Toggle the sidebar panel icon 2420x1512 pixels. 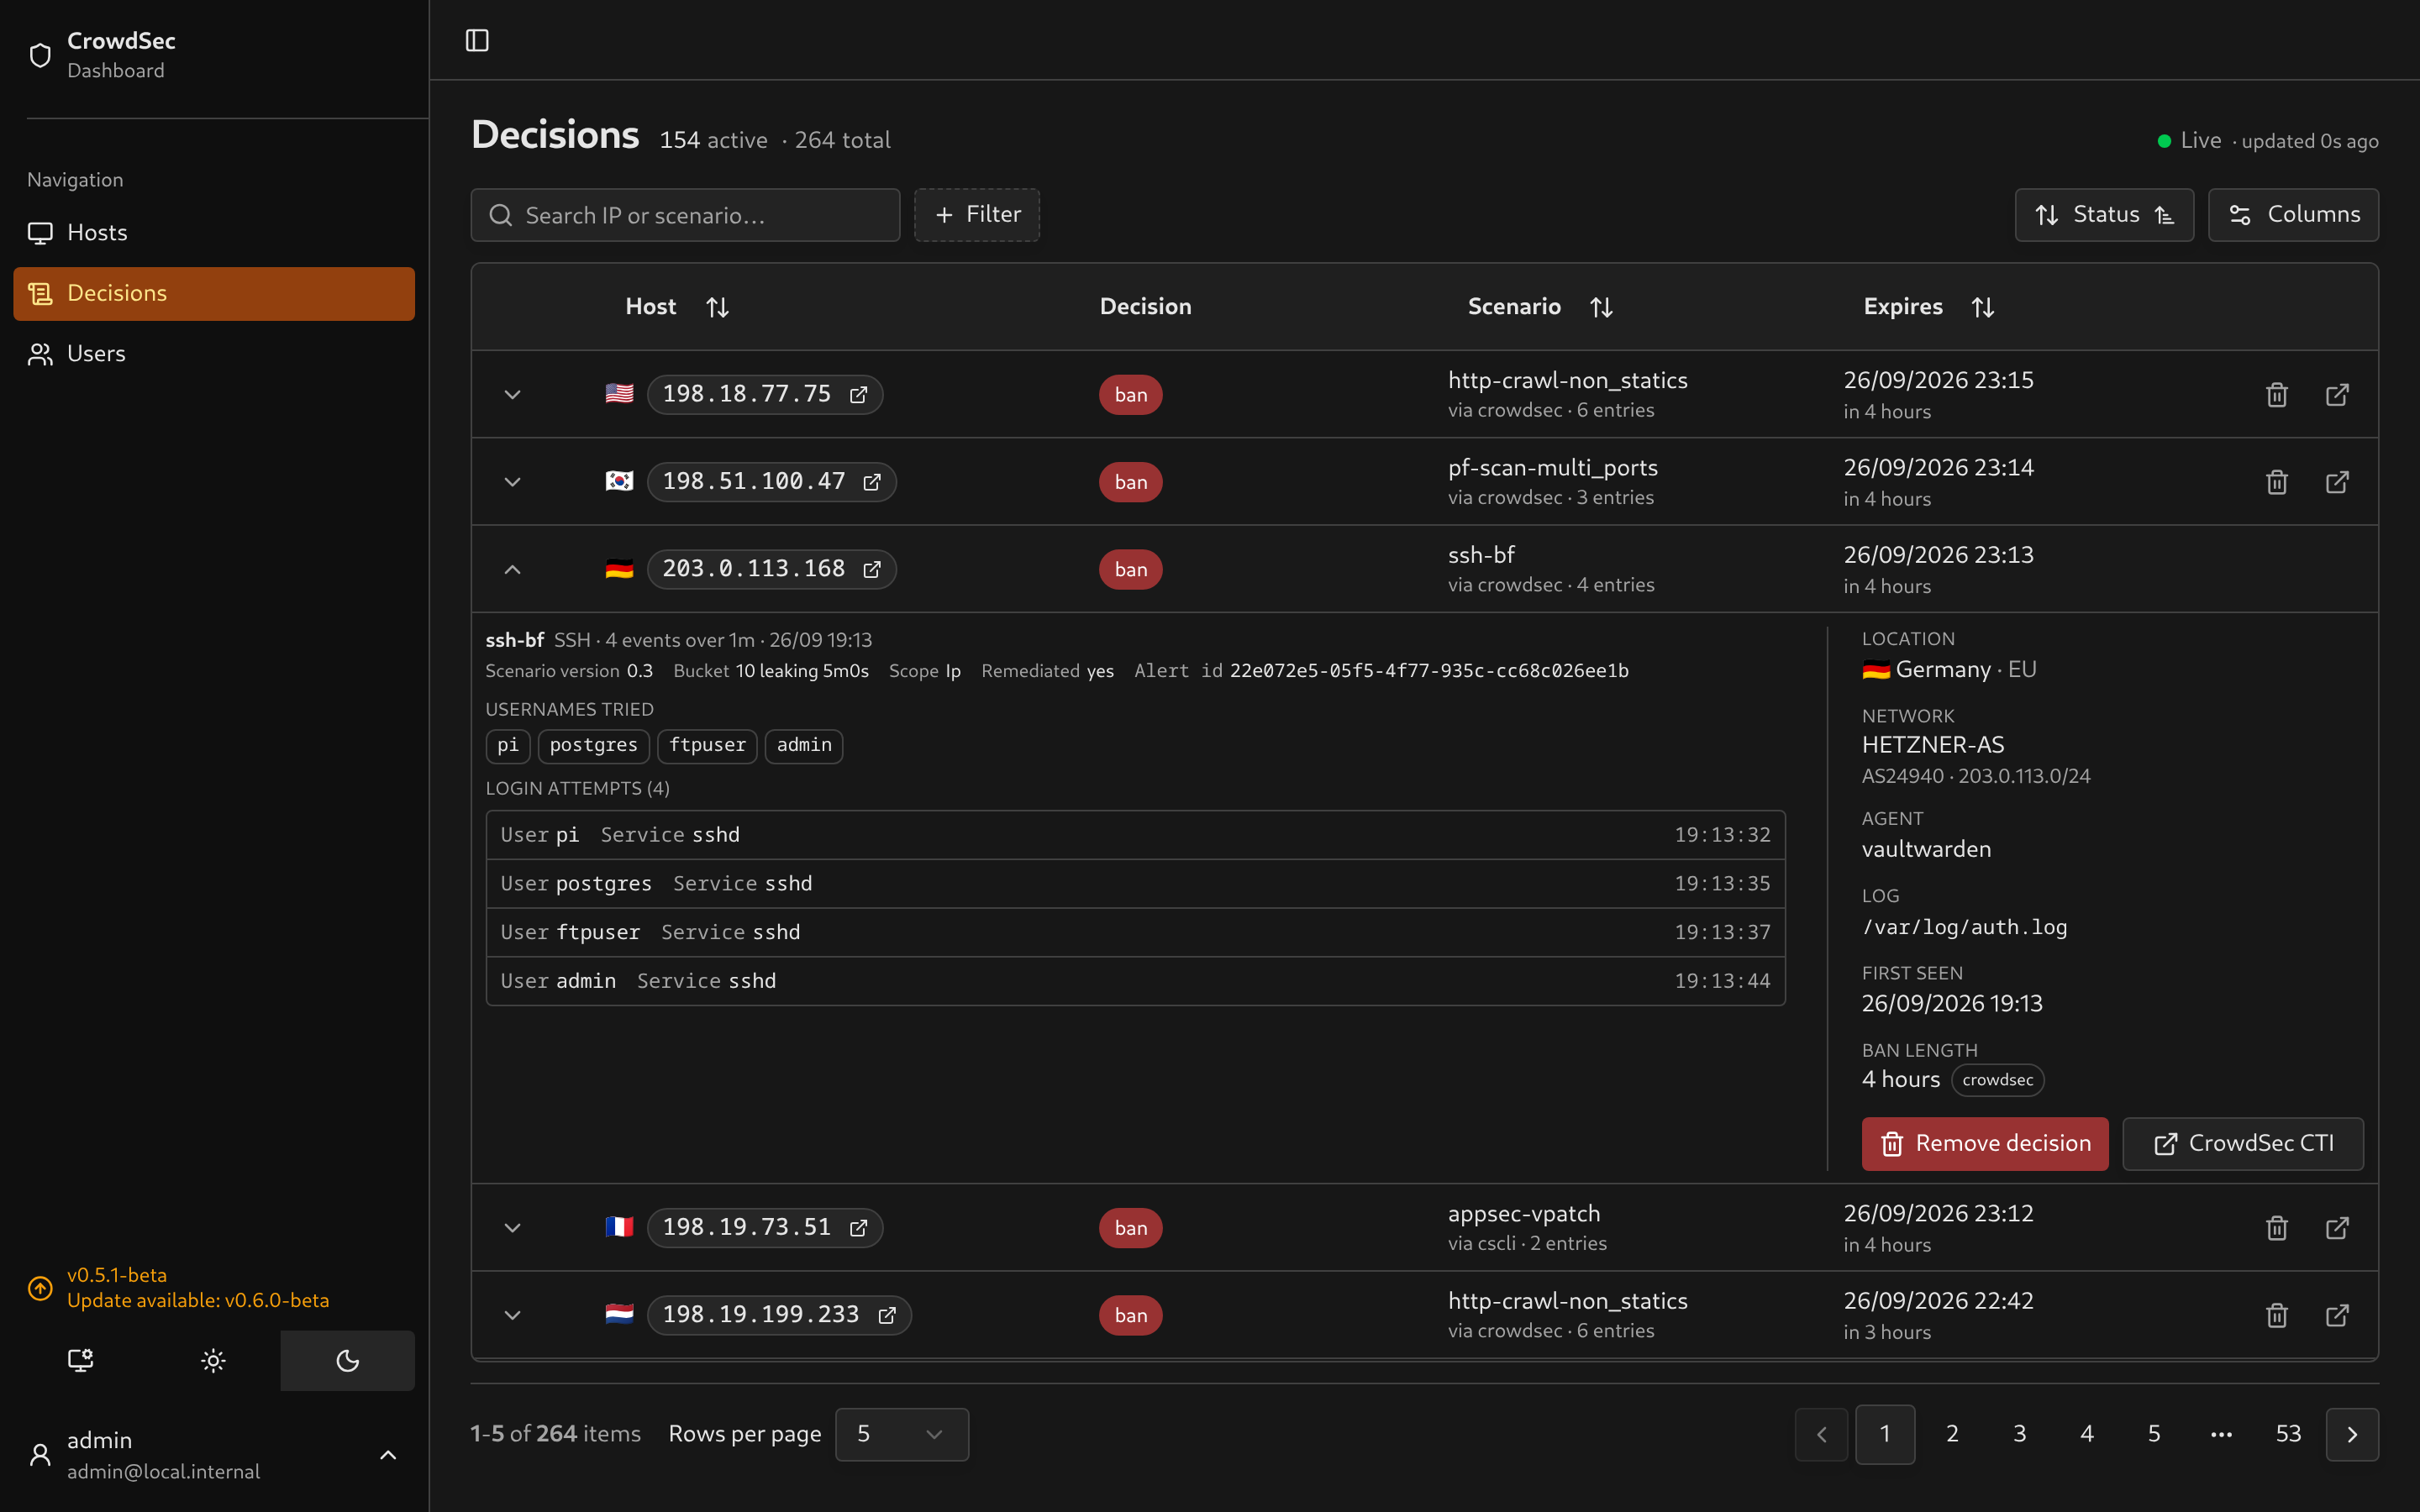pyautogui.click(x=477, y=40)
